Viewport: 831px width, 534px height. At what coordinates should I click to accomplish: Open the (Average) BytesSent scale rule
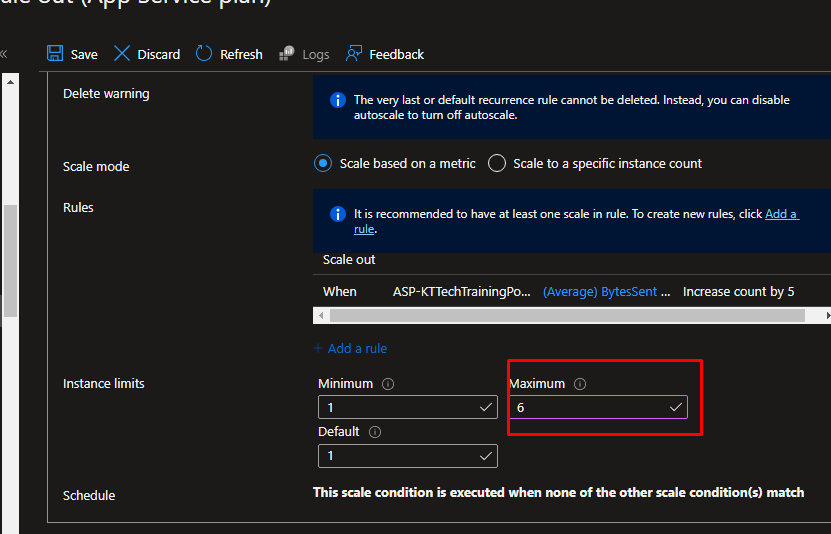(x=600, y=291)
